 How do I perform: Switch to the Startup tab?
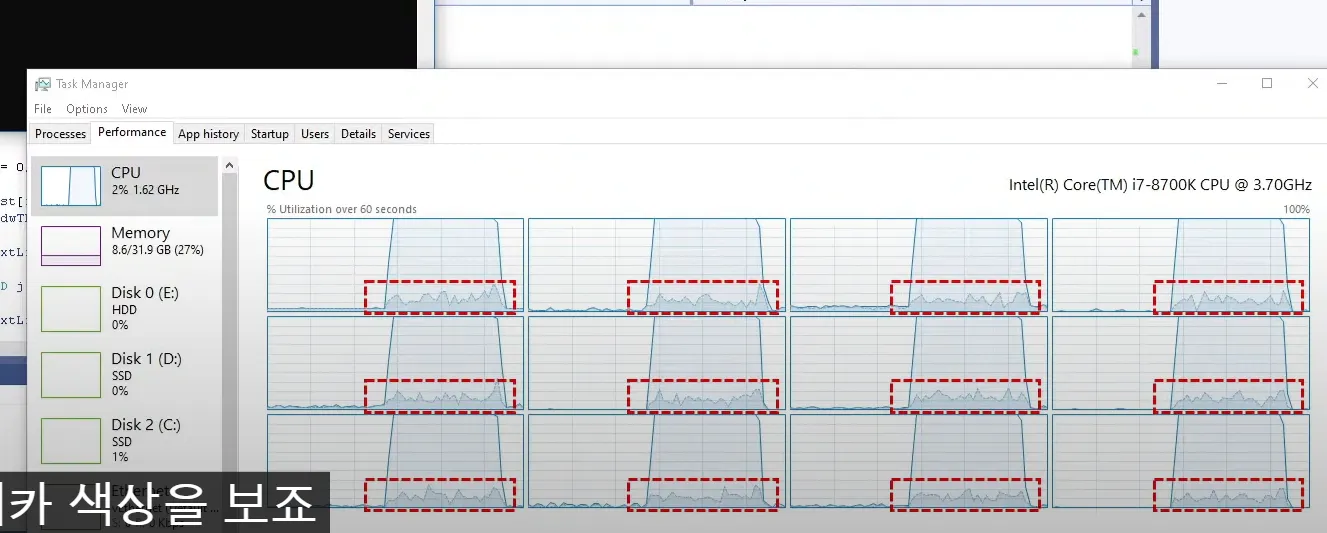point(270,134)
